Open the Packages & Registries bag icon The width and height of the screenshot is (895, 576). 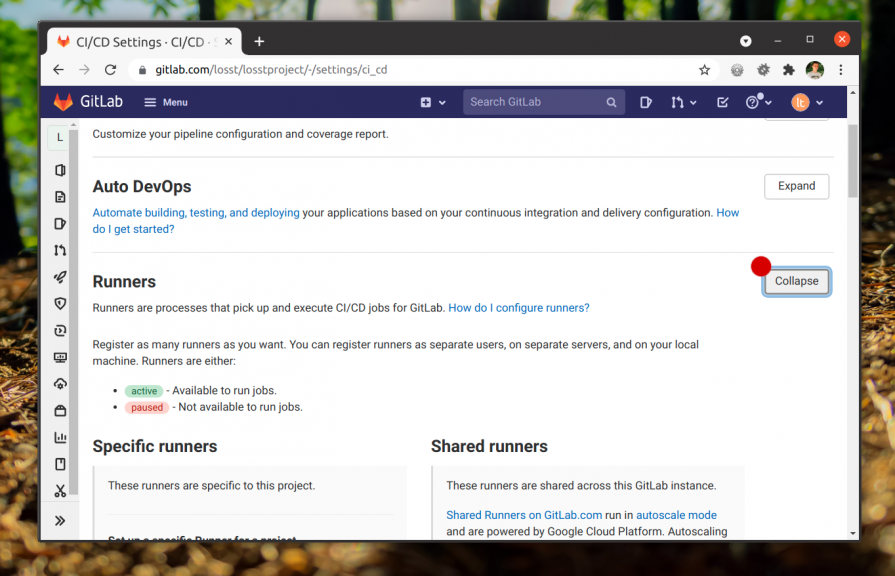pos(60,411)
